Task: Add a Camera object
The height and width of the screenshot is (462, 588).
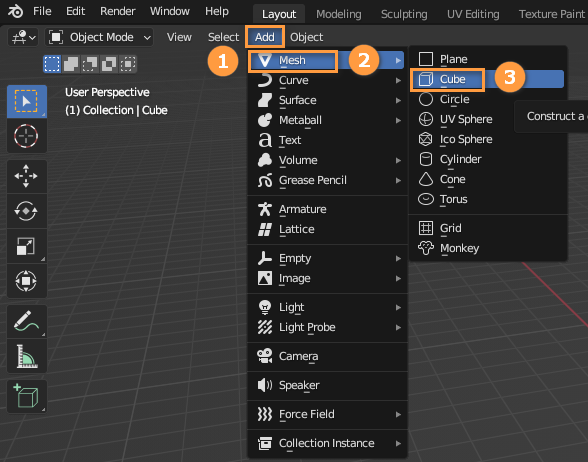Action: [x=327, y=356]
